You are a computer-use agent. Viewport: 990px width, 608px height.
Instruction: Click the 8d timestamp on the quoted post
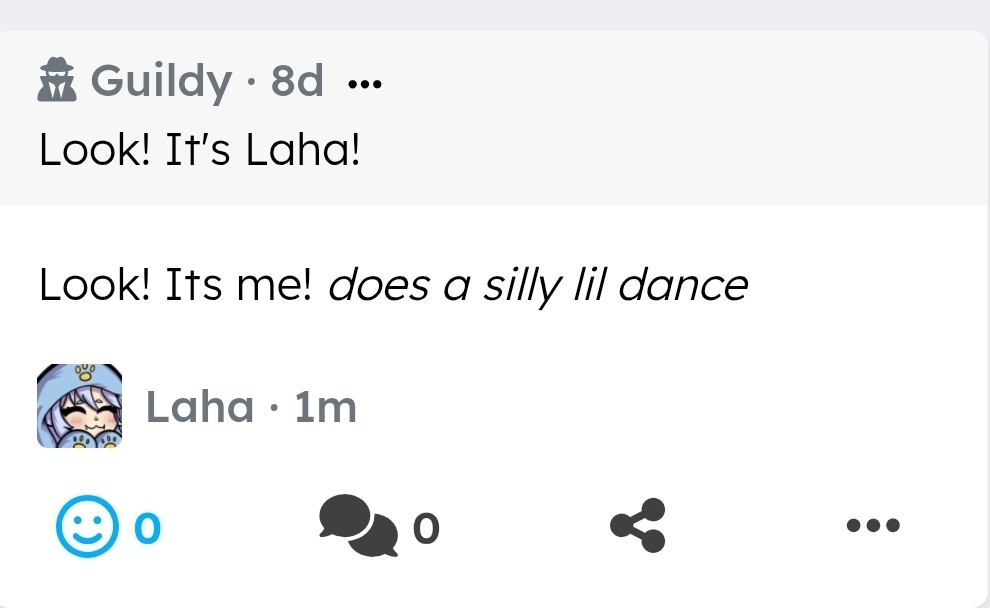(297, 80)
